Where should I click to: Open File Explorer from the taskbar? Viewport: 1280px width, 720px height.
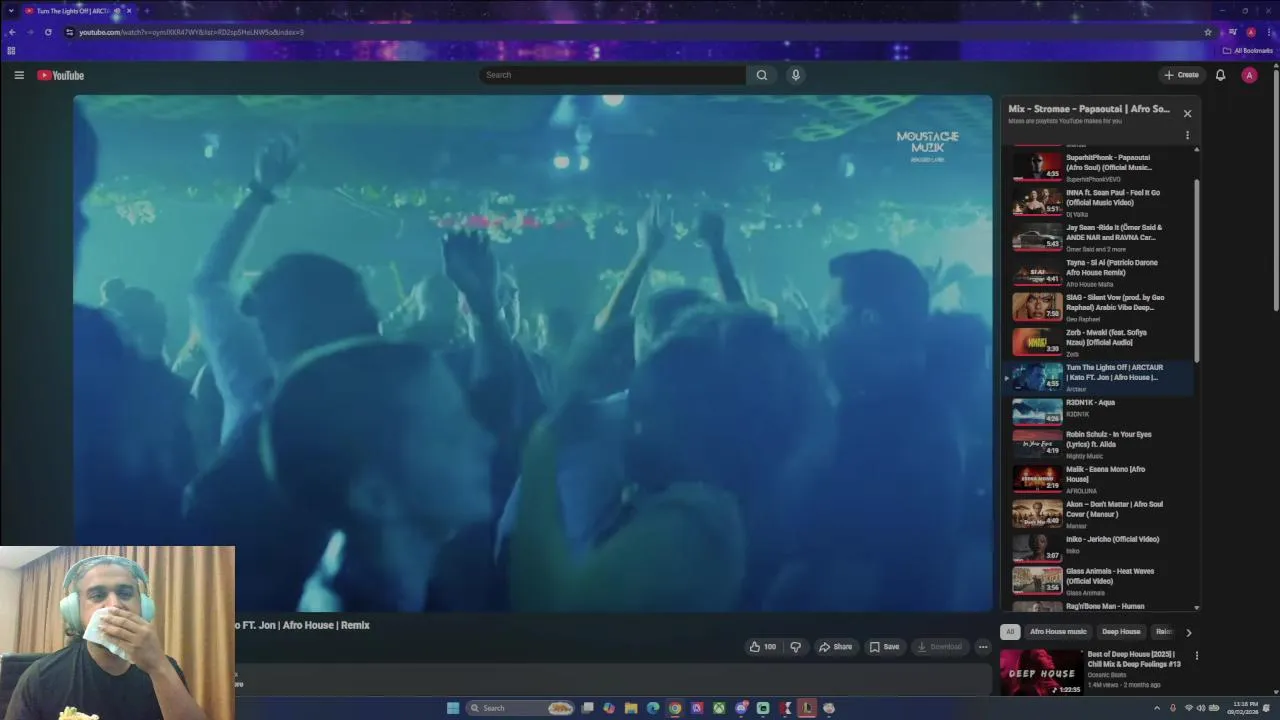631,708
